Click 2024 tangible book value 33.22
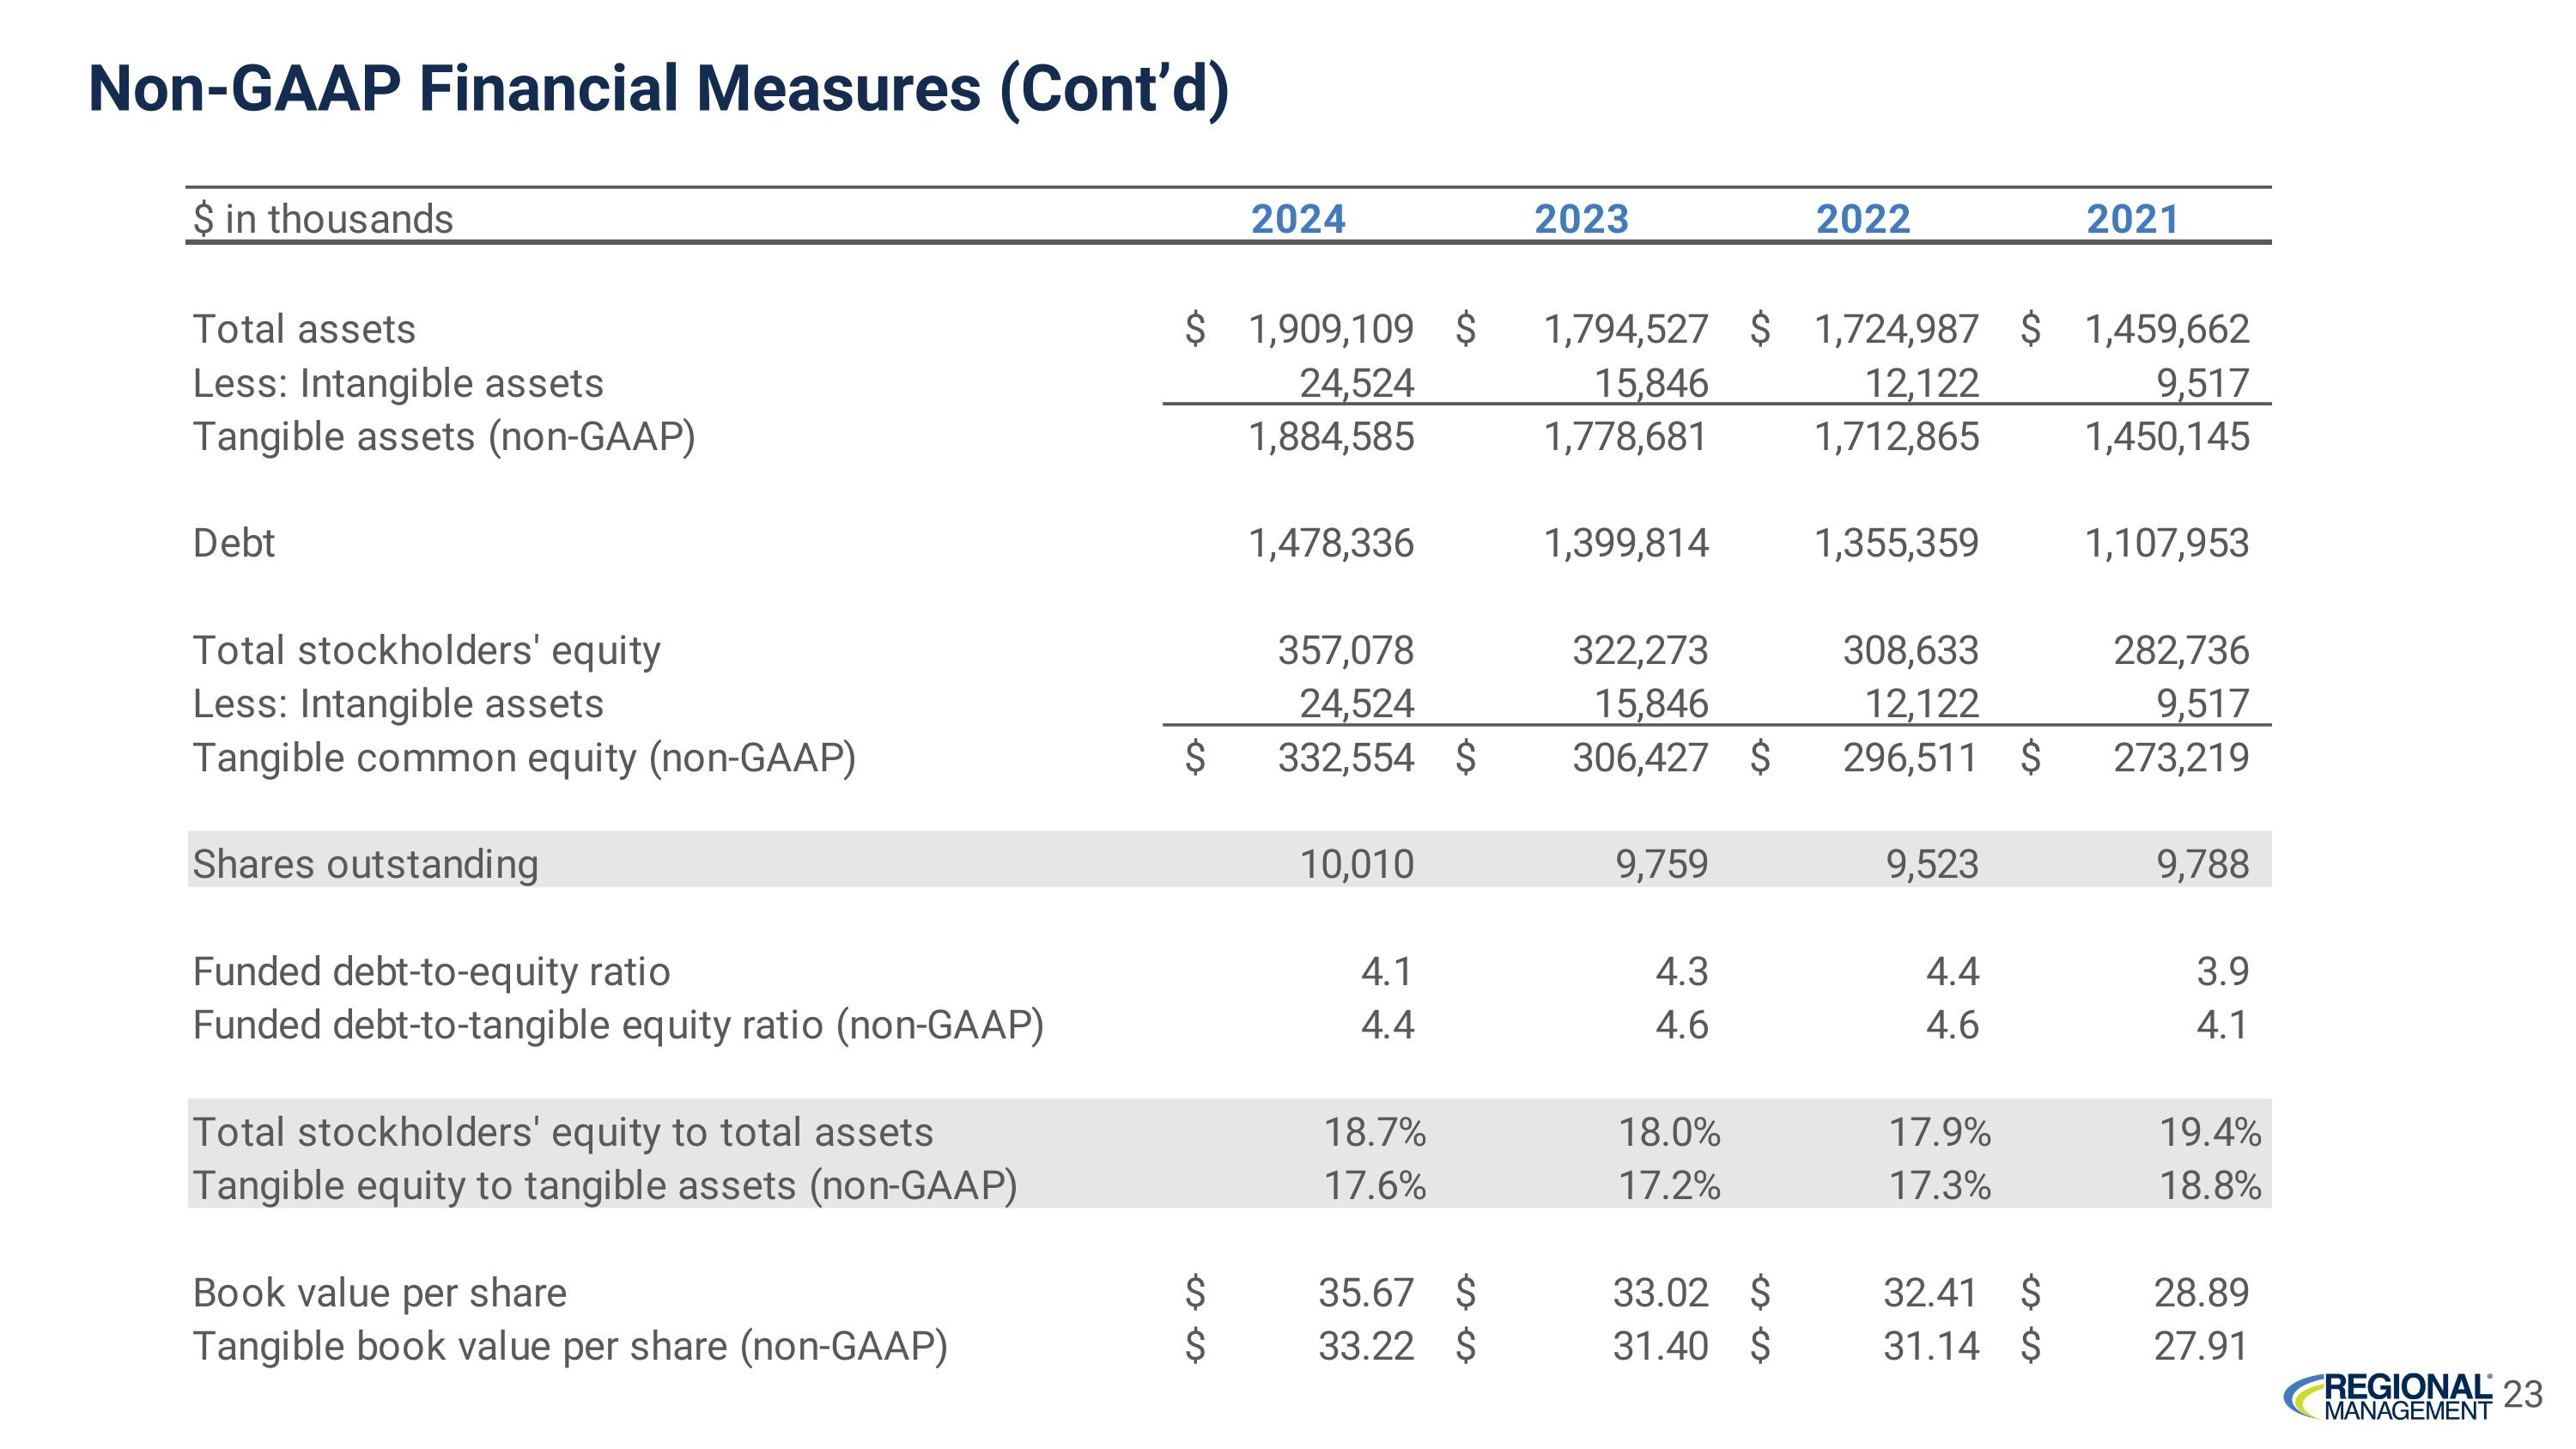The height and width of the screenshot is (1449, 2576). click(x=1365, y=1346)
